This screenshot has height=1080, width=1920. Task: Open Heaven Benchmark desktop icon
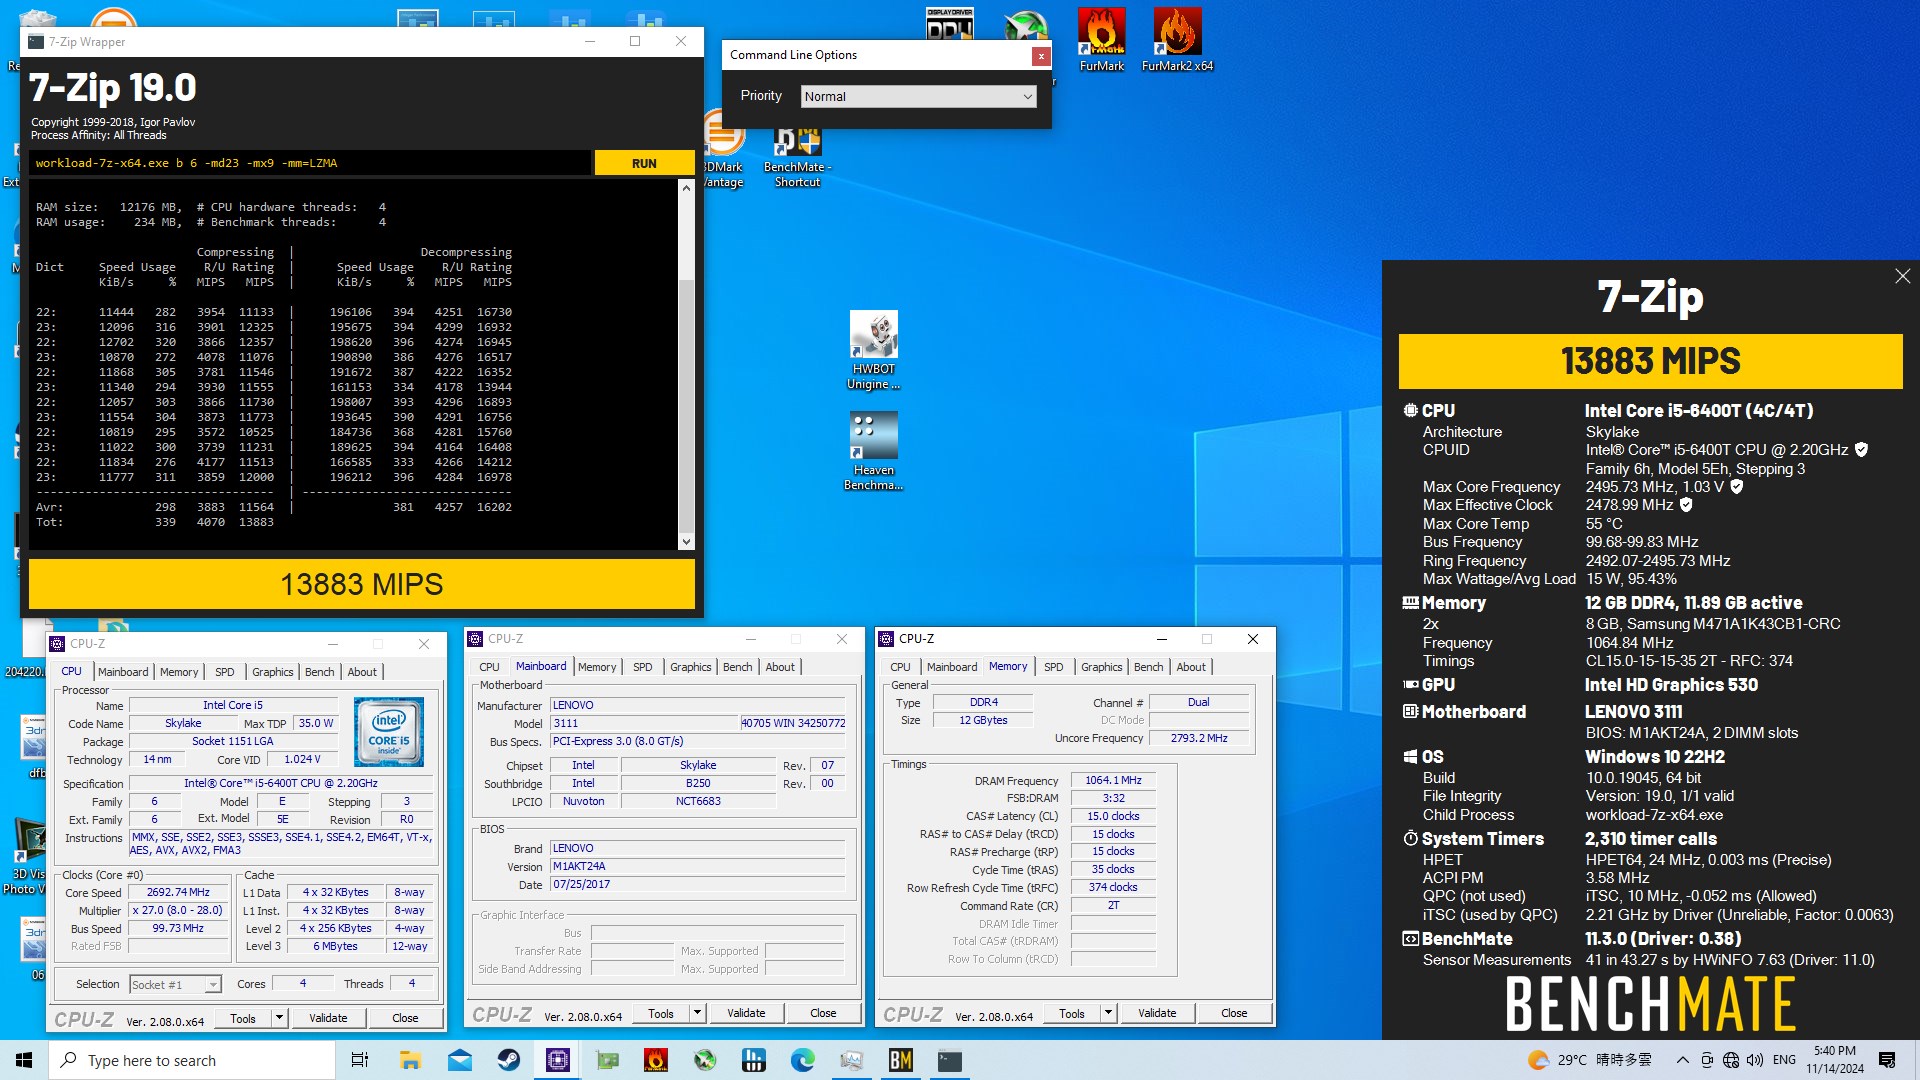(873, 452)
